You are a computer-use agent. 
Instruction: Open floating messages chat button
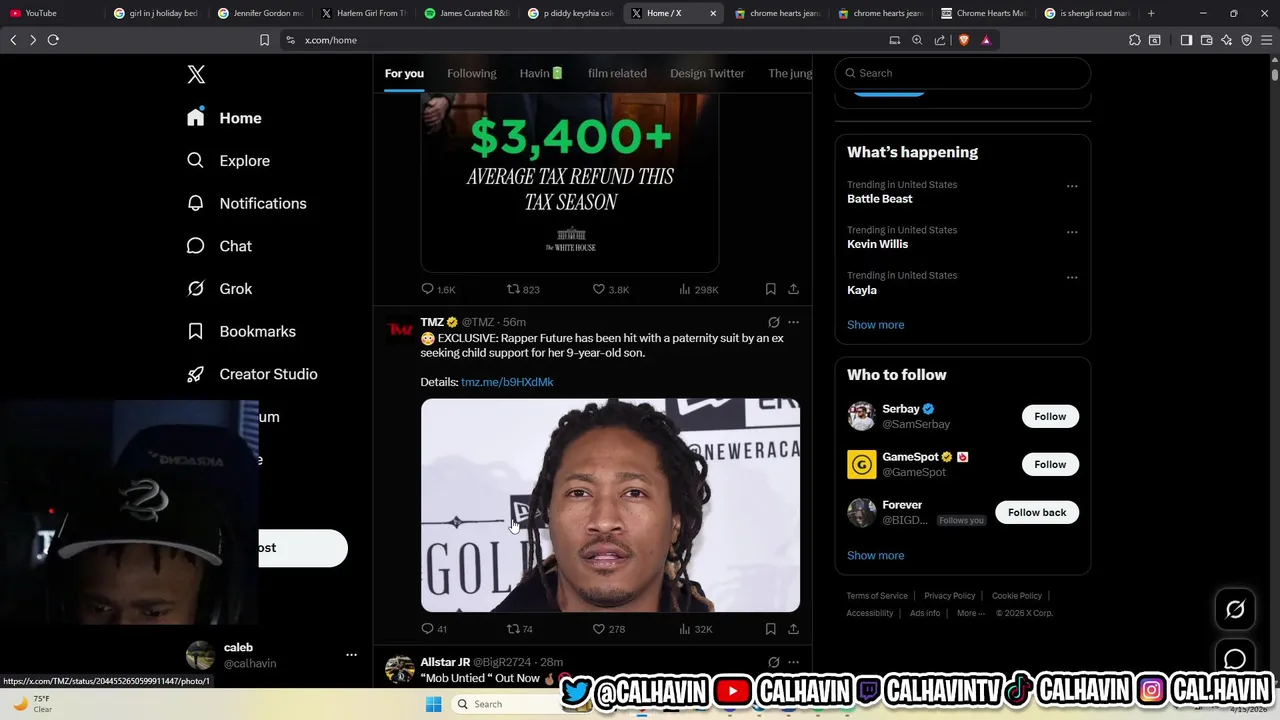[x=1235, y=659]
